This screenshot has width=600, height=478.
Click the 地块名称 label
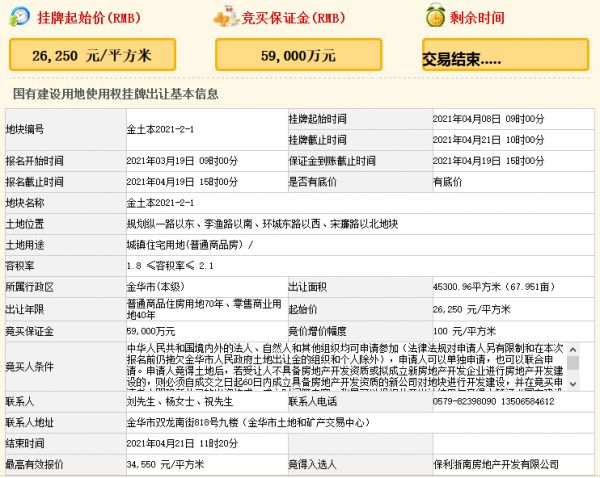[x=25, y=203]
